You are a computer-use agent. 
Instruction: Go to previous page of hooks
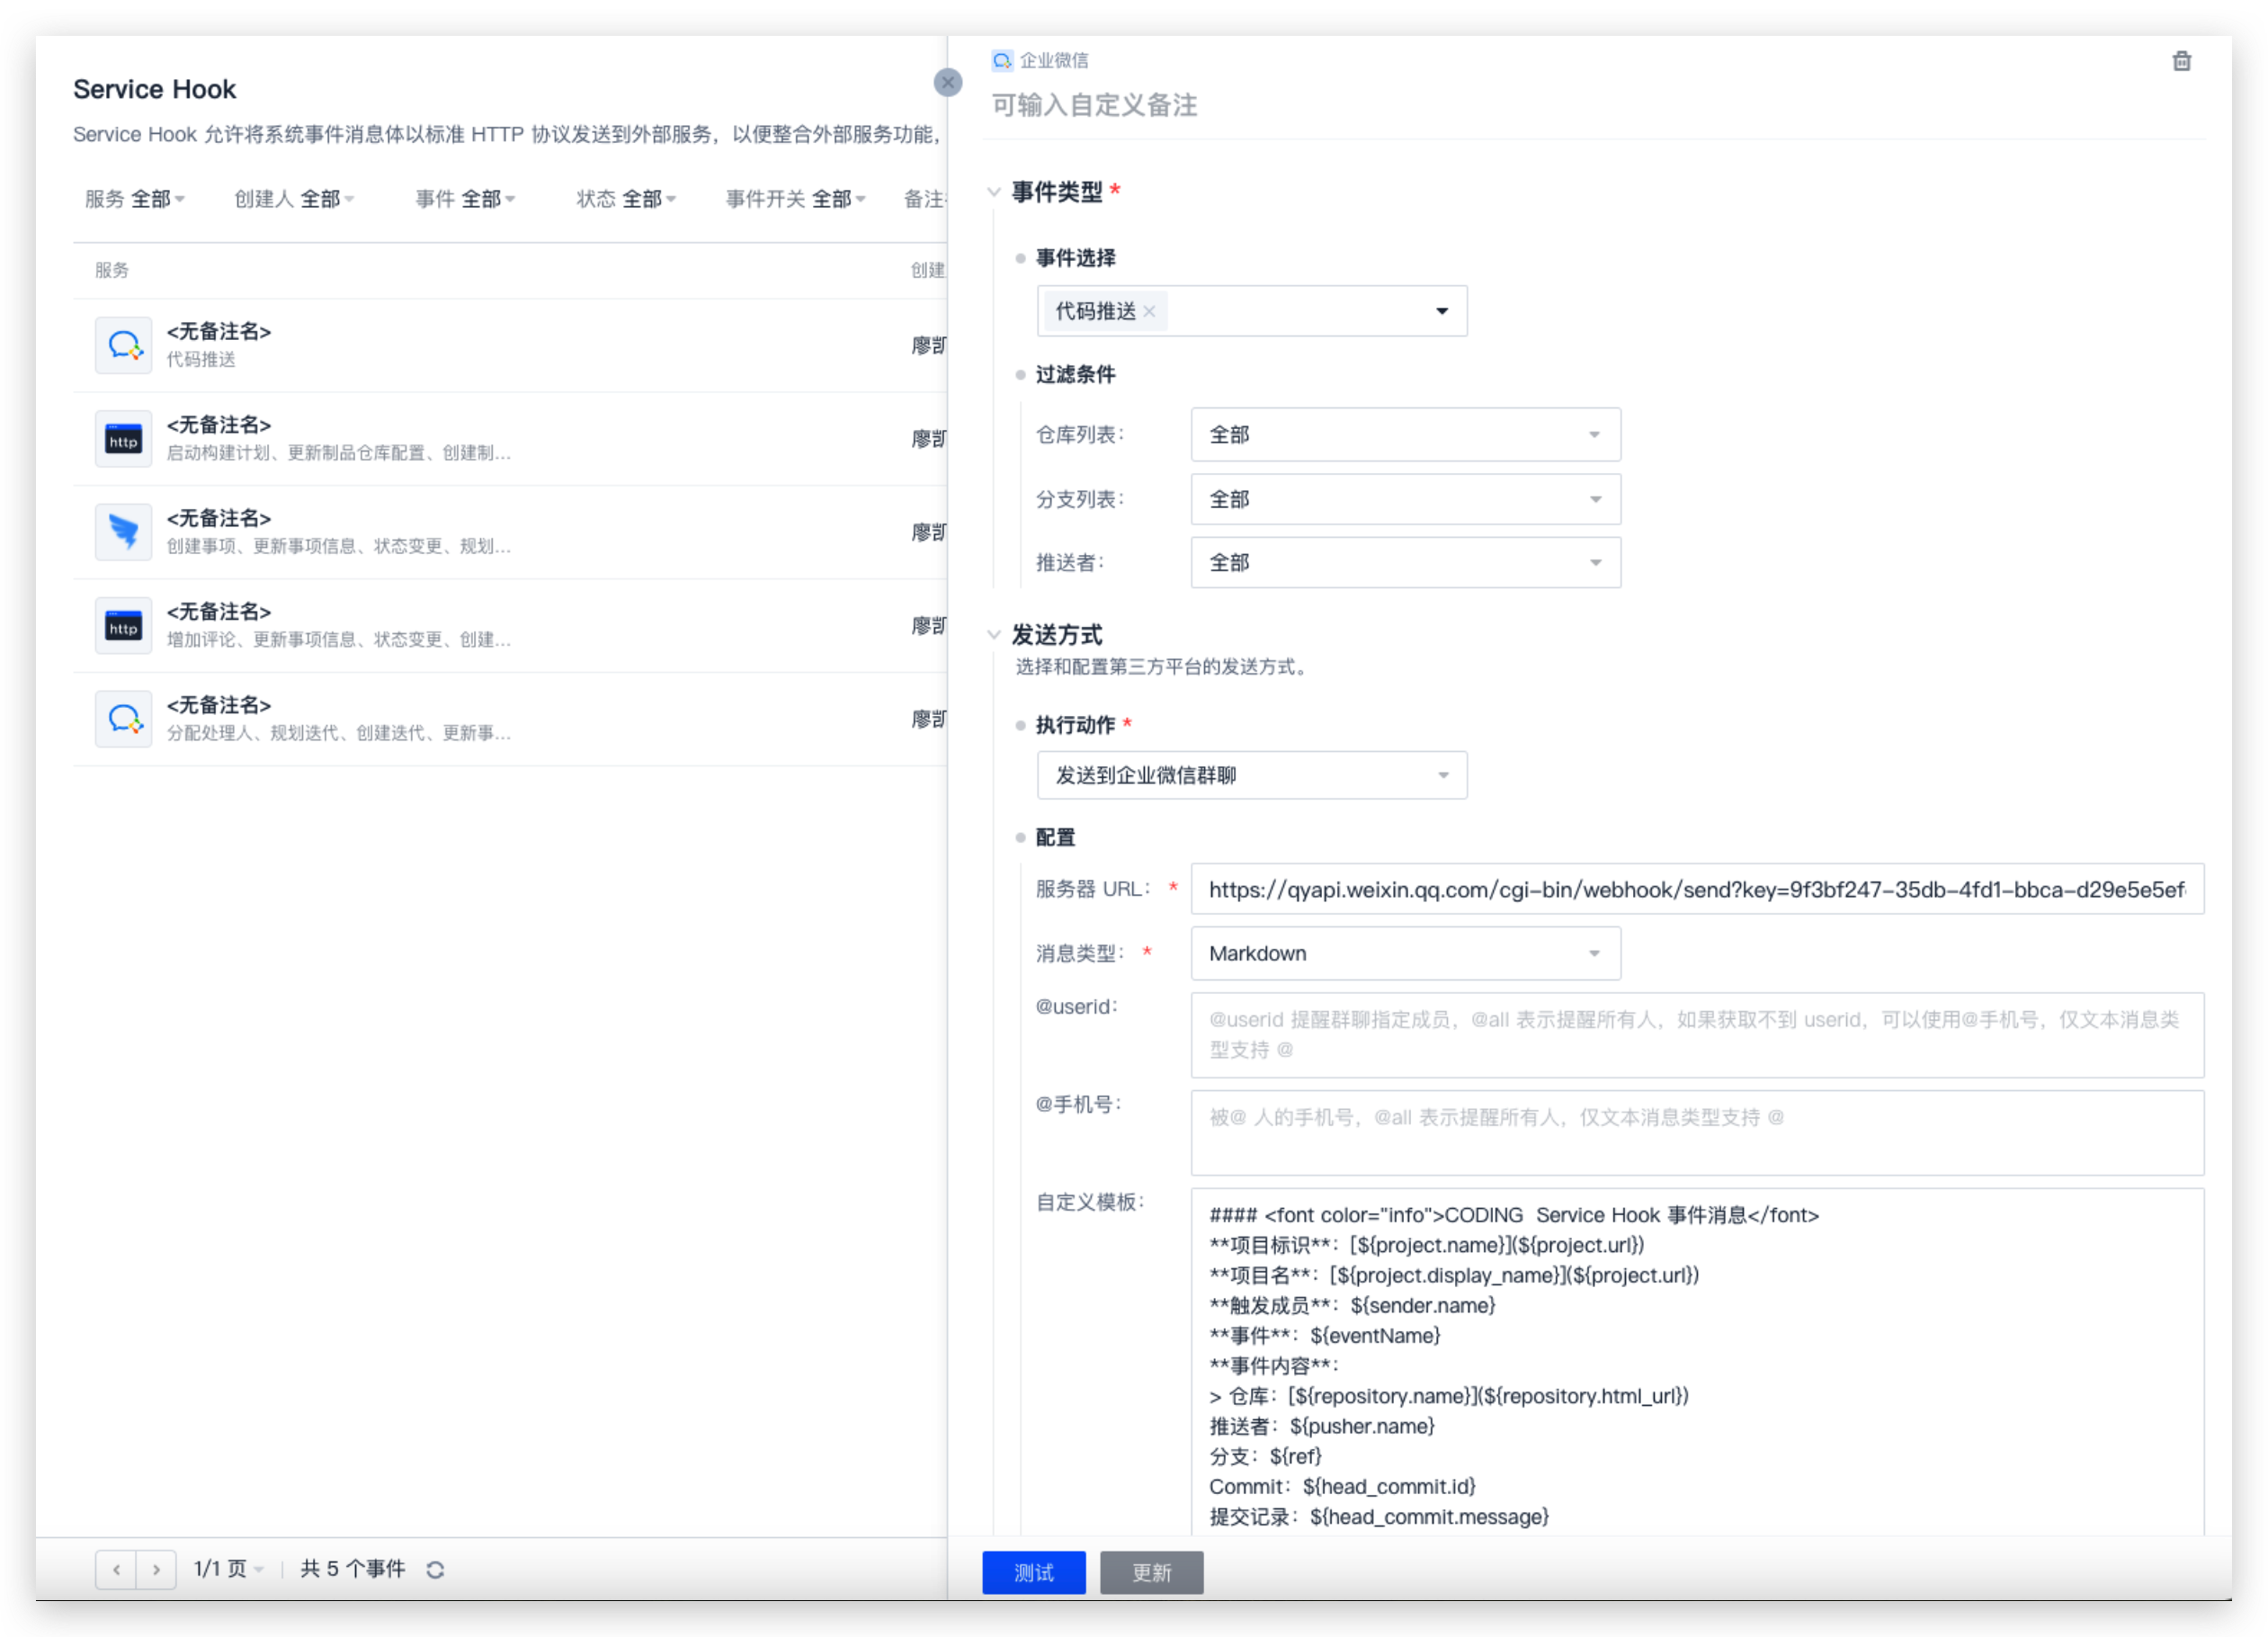(x=117, y=1569)
